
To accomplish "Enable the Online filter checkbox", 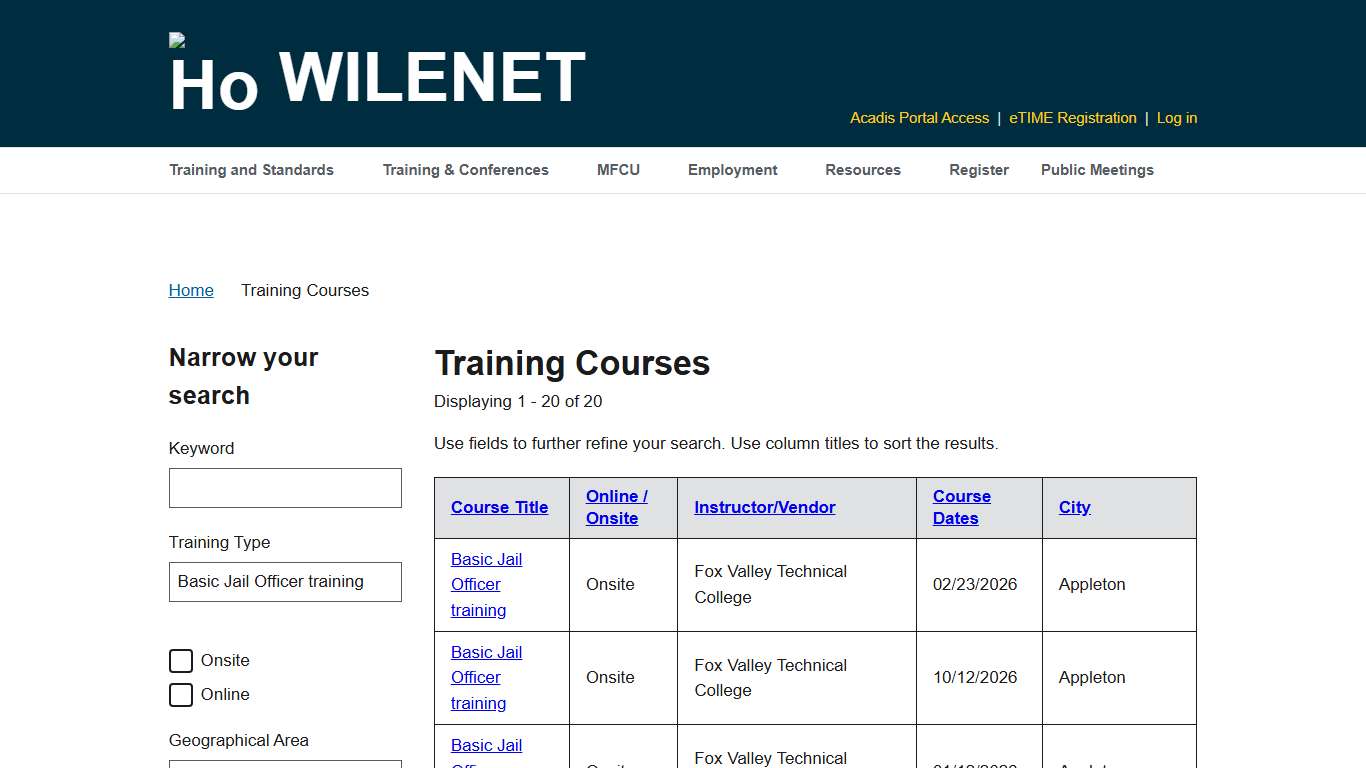I will tap(181, 694).
